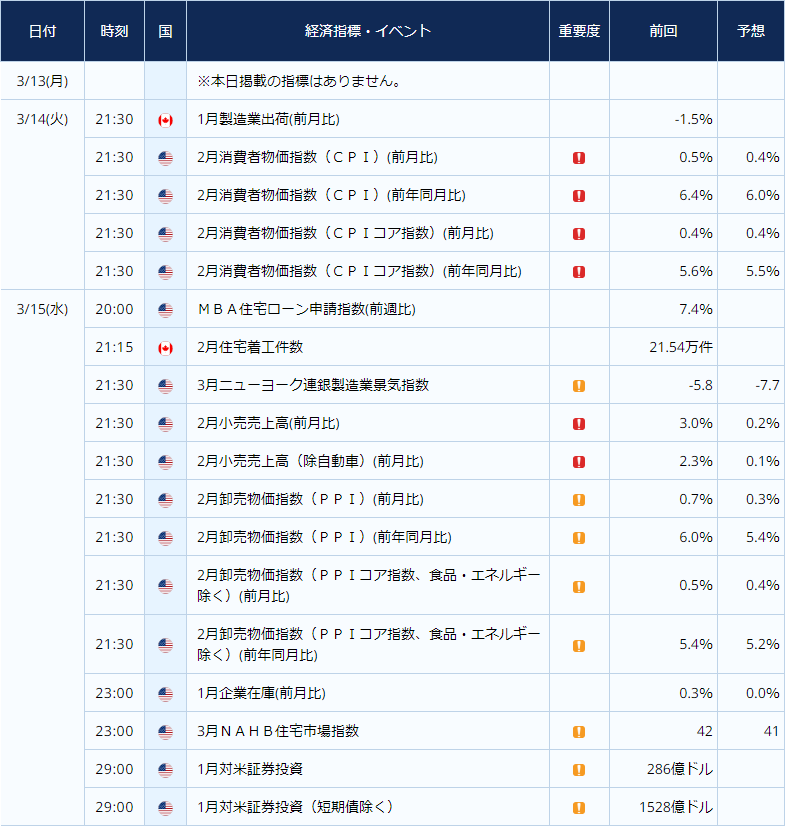Viewport: 785px width, 826px height.
Task: Click US flag in the MBA住宅ローン申請指数 row
Action: 165,310
